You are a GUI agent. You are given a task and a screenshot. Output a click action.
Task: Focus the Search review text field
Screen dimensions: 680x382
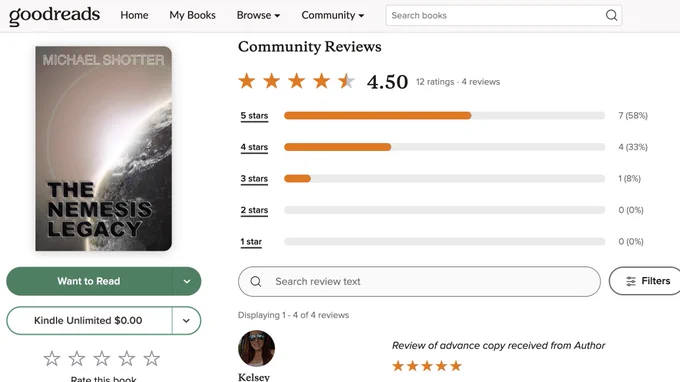coord(419,281)
